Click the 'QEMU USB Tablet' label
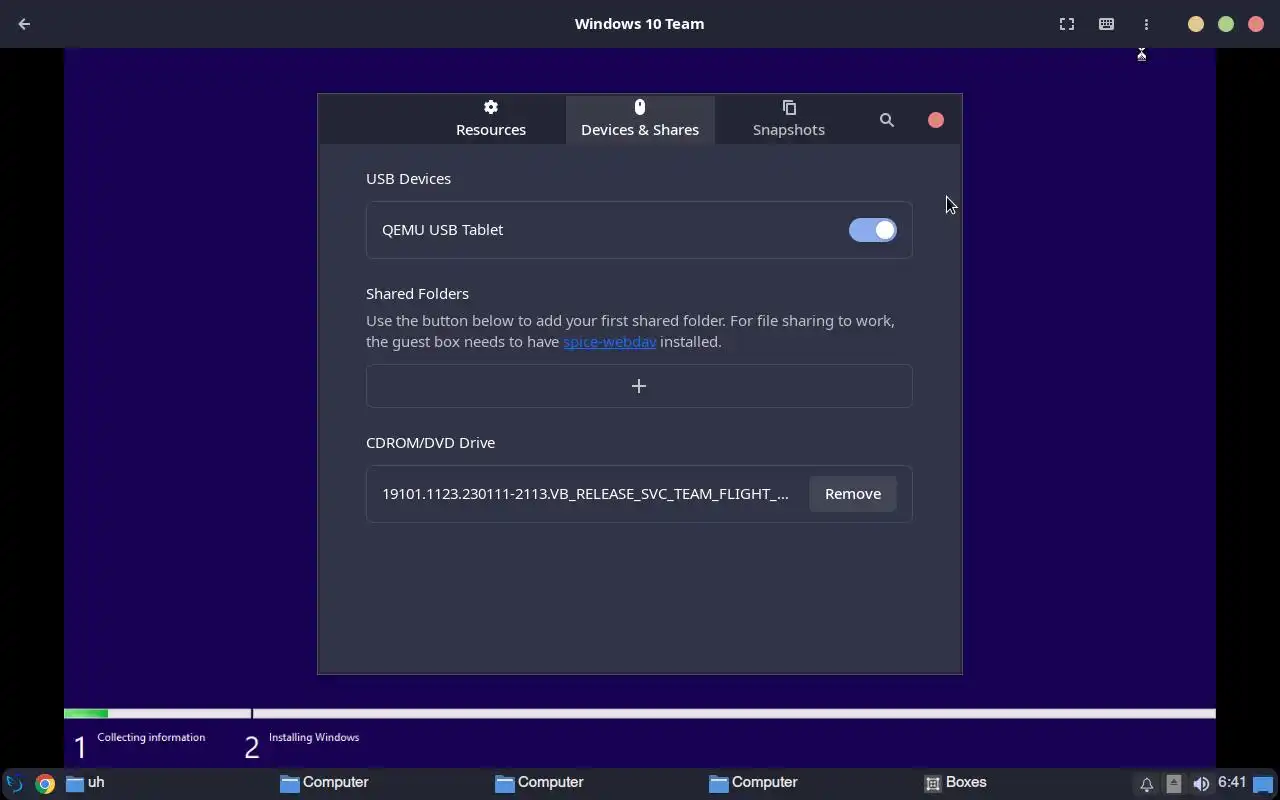The width and height of the screenshot is (1280, 800). tap(442, 230)
